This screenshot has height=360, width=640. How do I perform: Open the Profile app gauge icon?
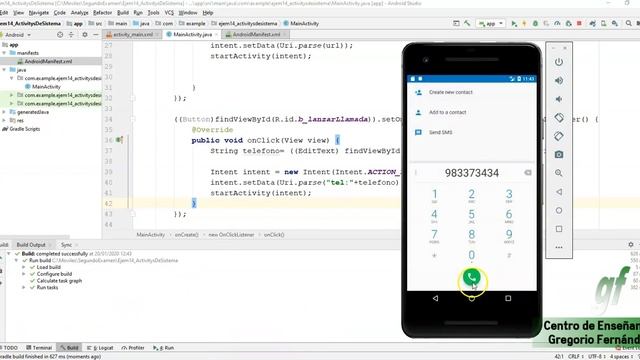point(557,24)
